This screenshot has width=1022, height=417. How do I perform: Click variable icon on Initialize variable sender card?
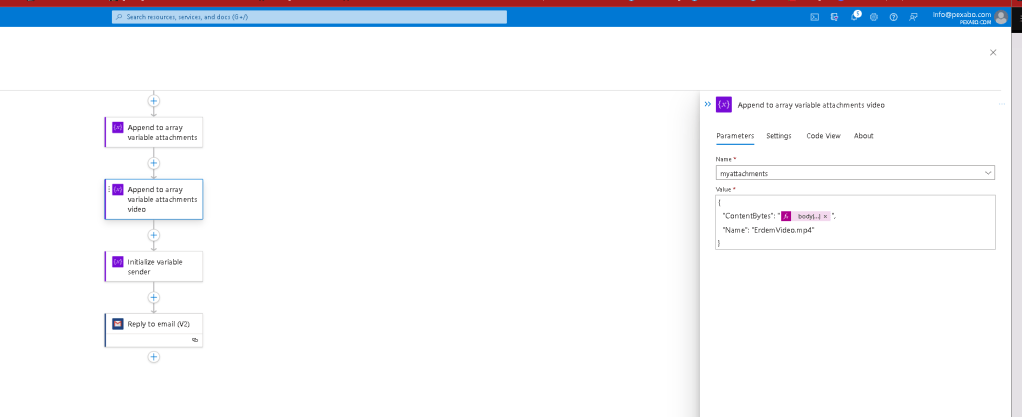117,262
